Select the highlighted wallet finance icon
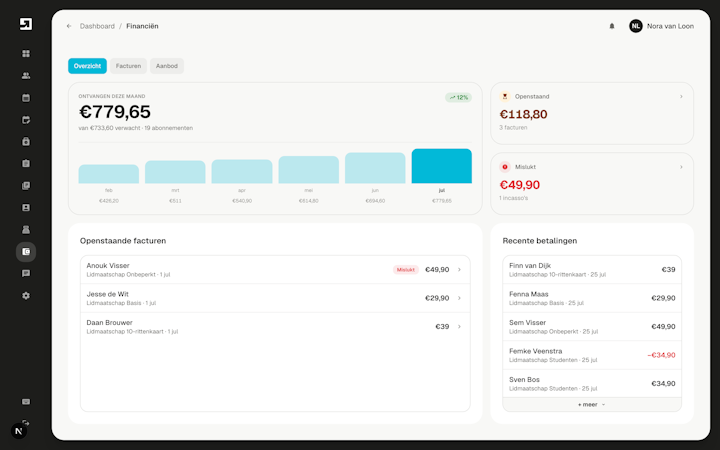This screenshot has height=450, width=720. click(26, 252)
